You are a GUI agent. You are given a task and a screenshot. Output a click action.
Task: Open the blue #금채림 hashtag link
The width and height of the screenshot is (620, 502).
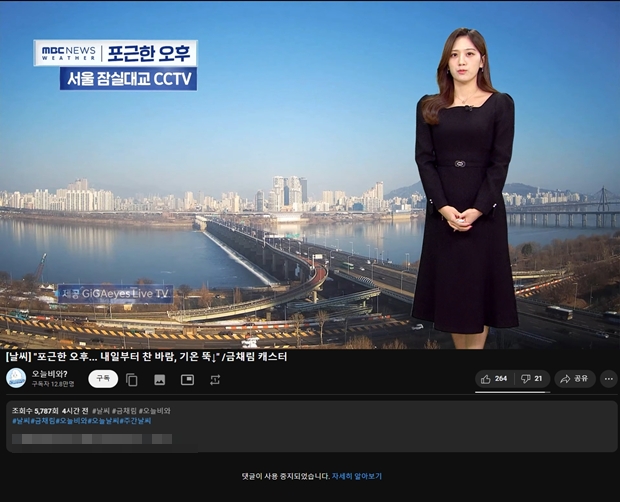42,421
